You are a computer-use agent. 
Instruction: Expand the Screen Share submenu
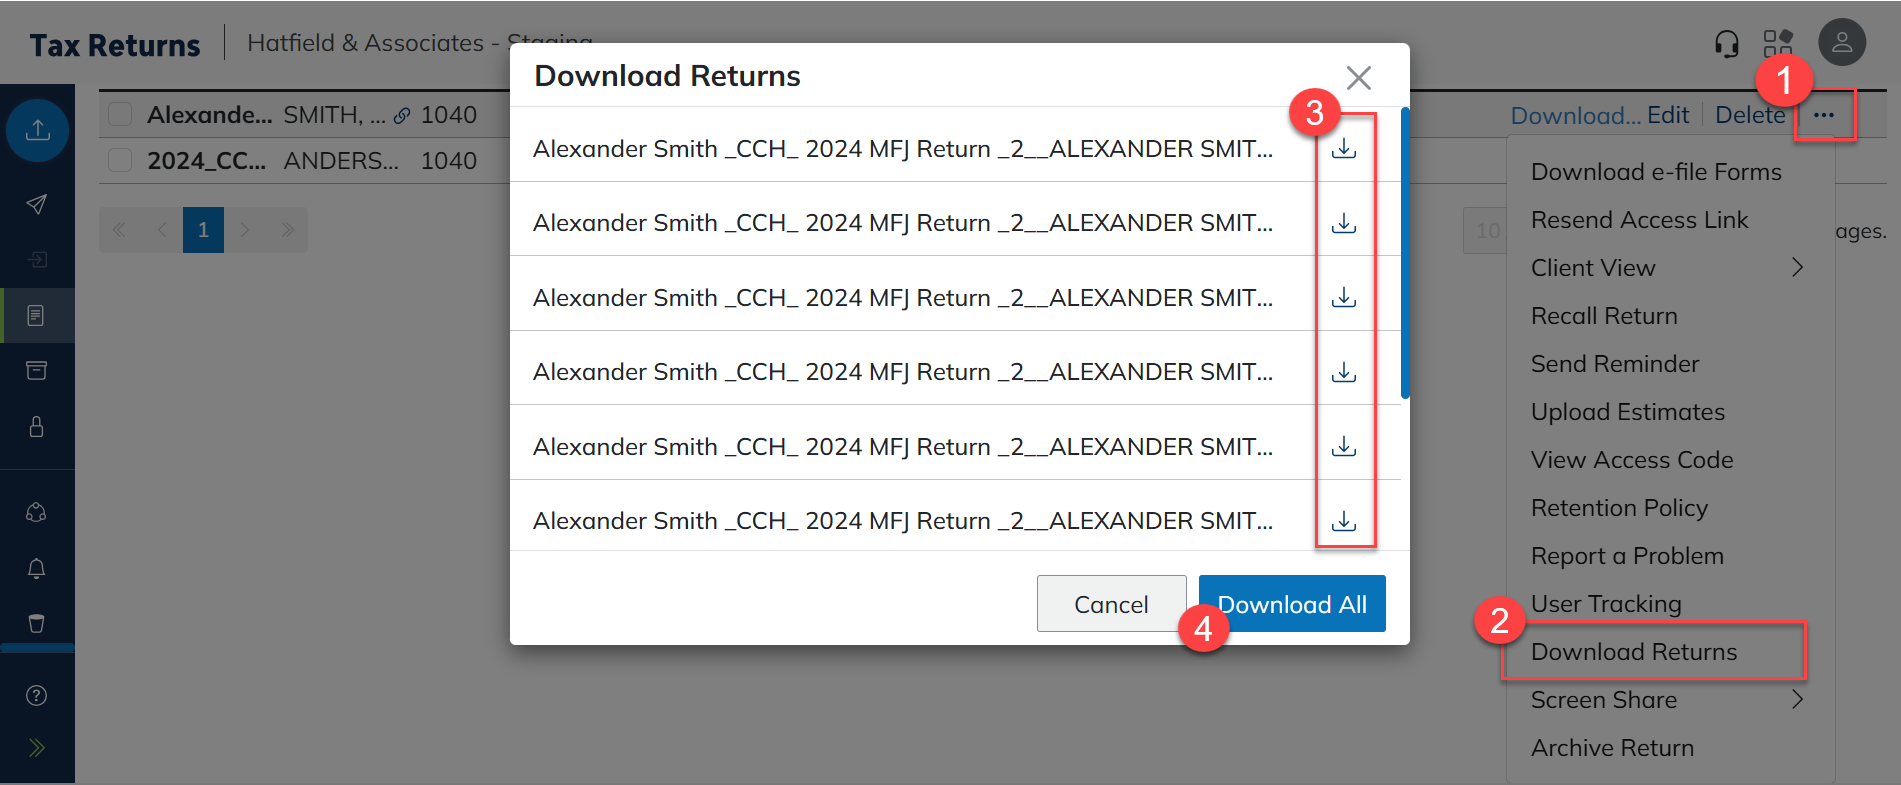click(x=1797, y=699)
